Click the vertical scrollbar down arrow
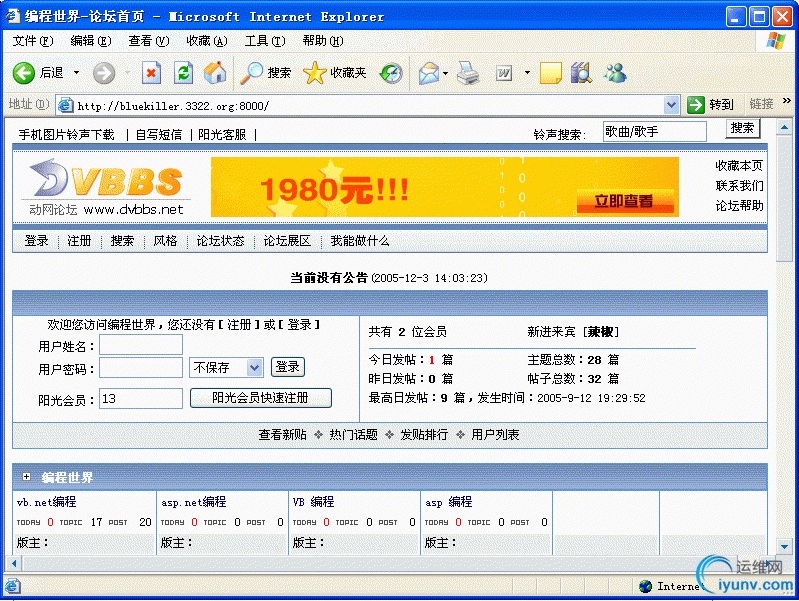The width and height of the screenshot is (799, 601). point(784,546)
